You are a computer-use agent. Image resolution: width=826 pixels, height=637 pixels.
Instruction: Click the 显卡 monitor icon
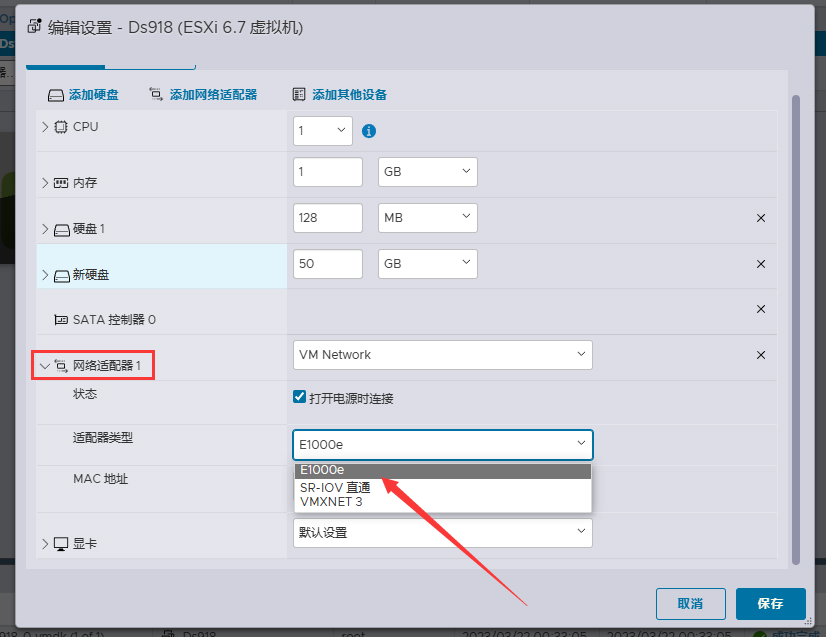(61, 544)
